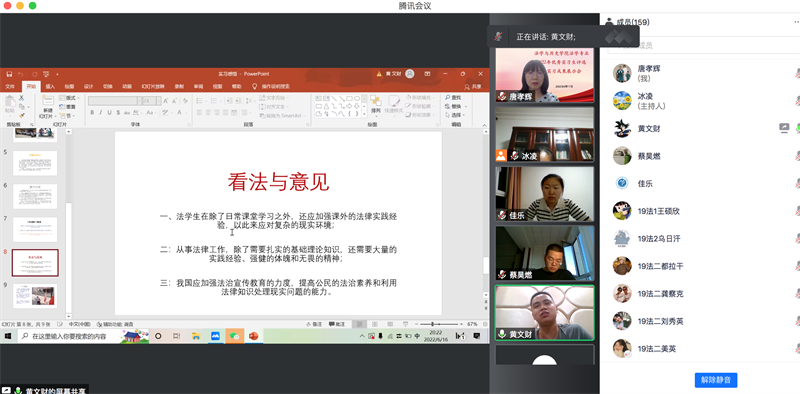This screenshot has height=394, width=800.
Task: Click the WeChat icon in taskbar
Action: [234, 336]
